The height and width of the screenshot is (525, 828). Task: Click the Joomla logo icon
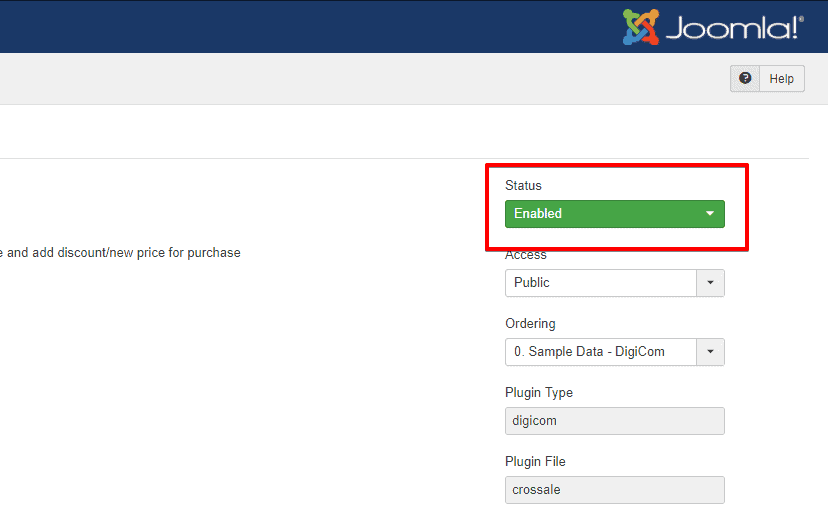pyautogui.click(x=641, y=27)
